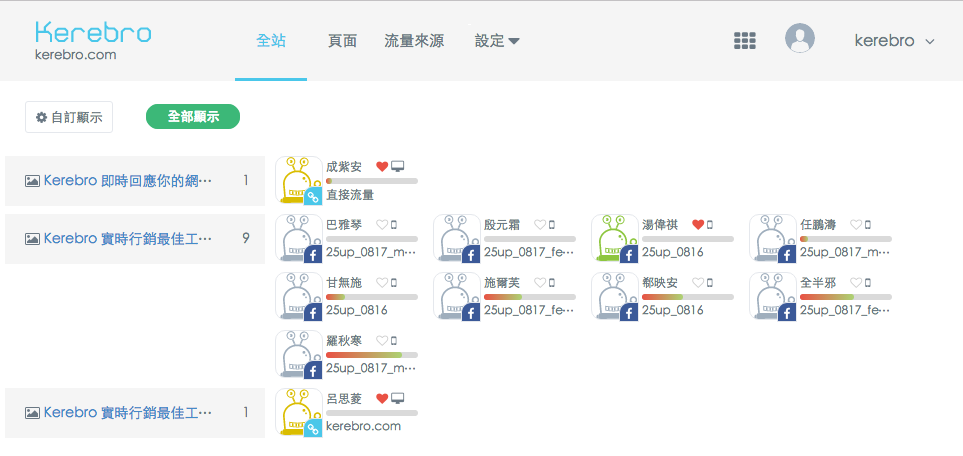Image resolution: width=963 pixels, height=456 pixels.
Task: Toggle favorite heart for 任鵬濤
Action: pos(856,225)
